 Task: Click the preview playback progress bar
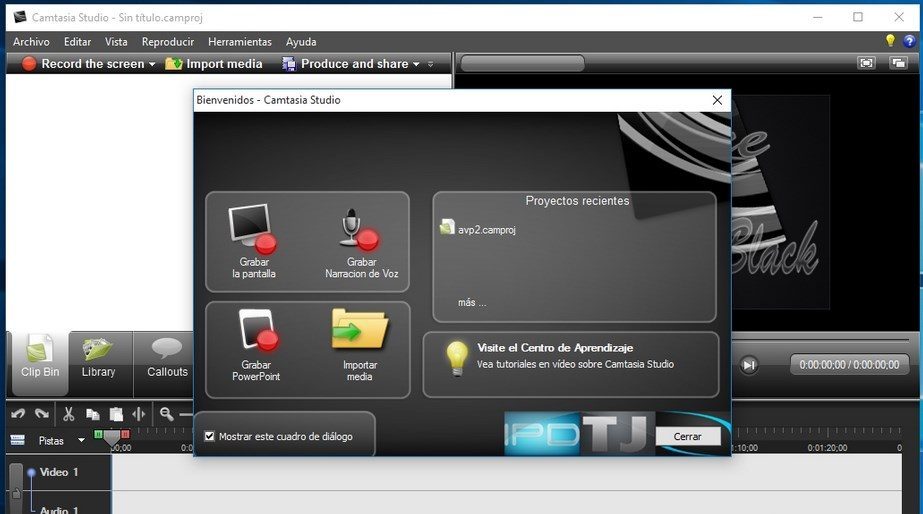point(819,340)
